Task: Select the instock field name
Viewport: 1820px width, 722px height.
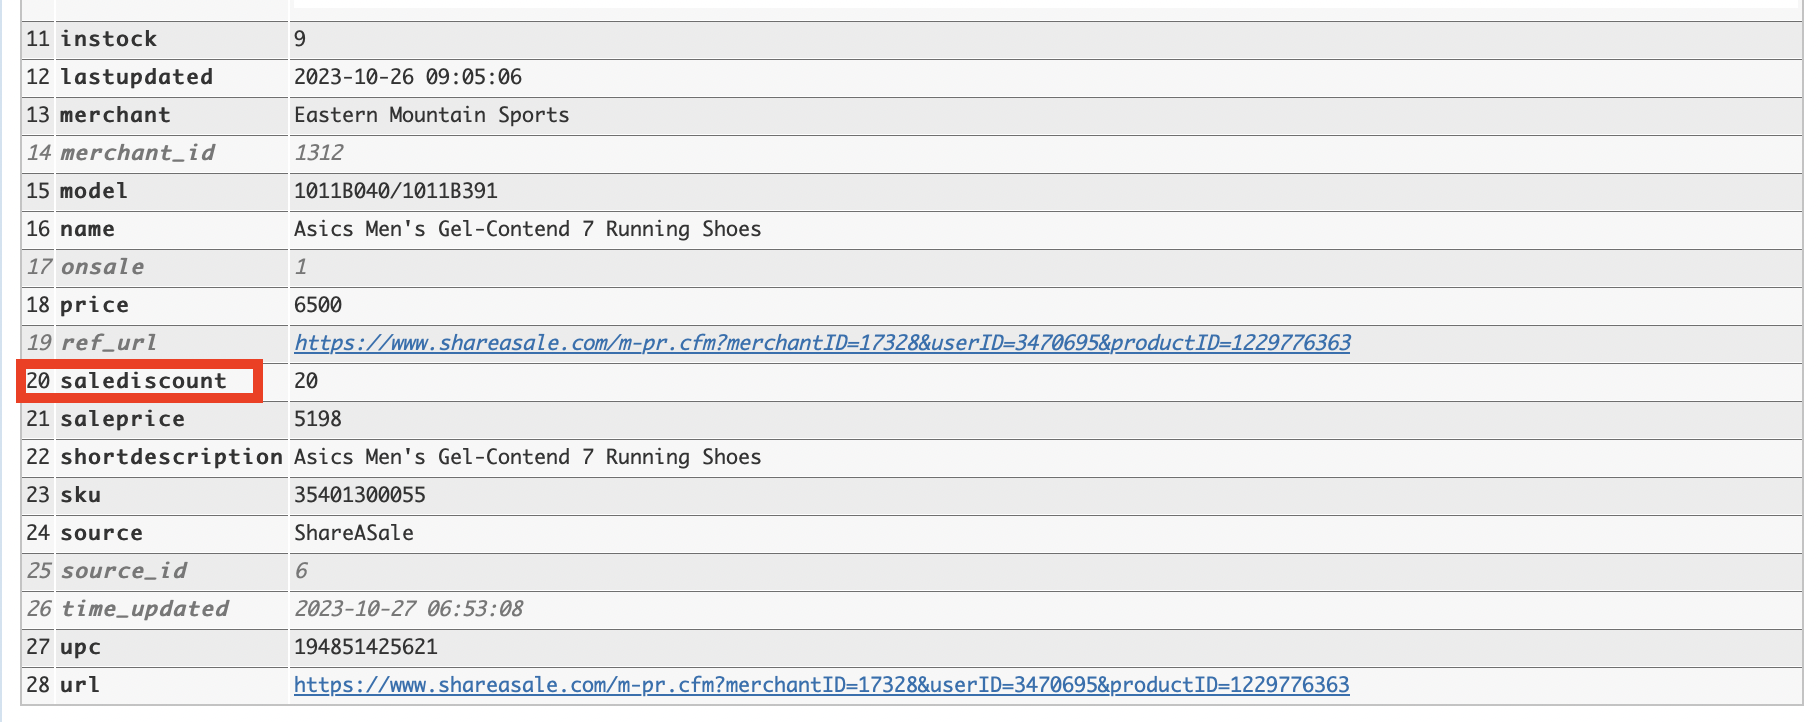Action: (x=108, y=39)
